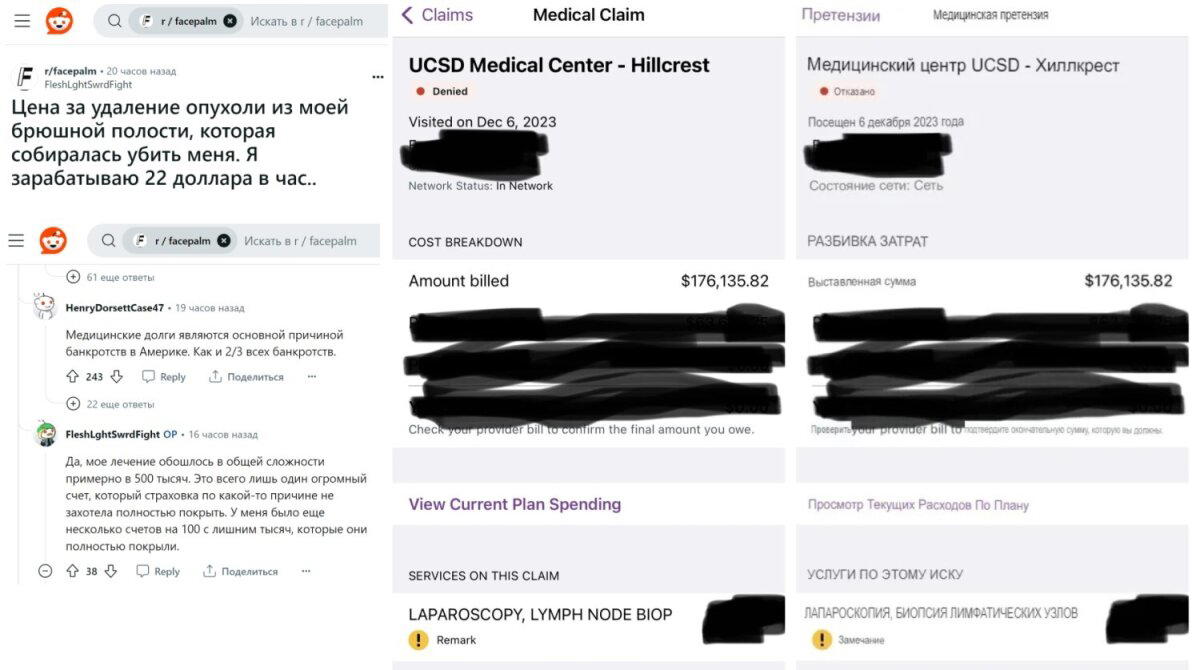Open View Current Plan Spending link
The width and height of the screenshot is (1200, 670).
click(515, 504)
